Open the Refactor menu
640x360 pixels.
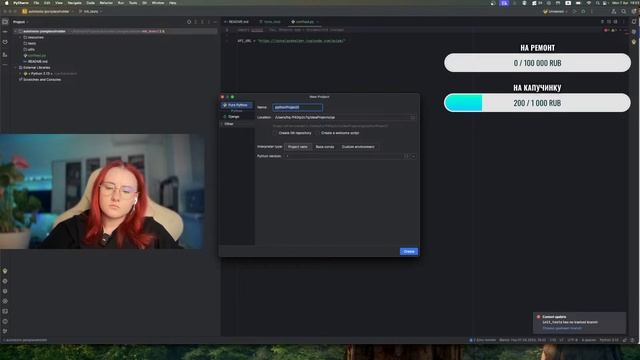(x=106, y=3)
